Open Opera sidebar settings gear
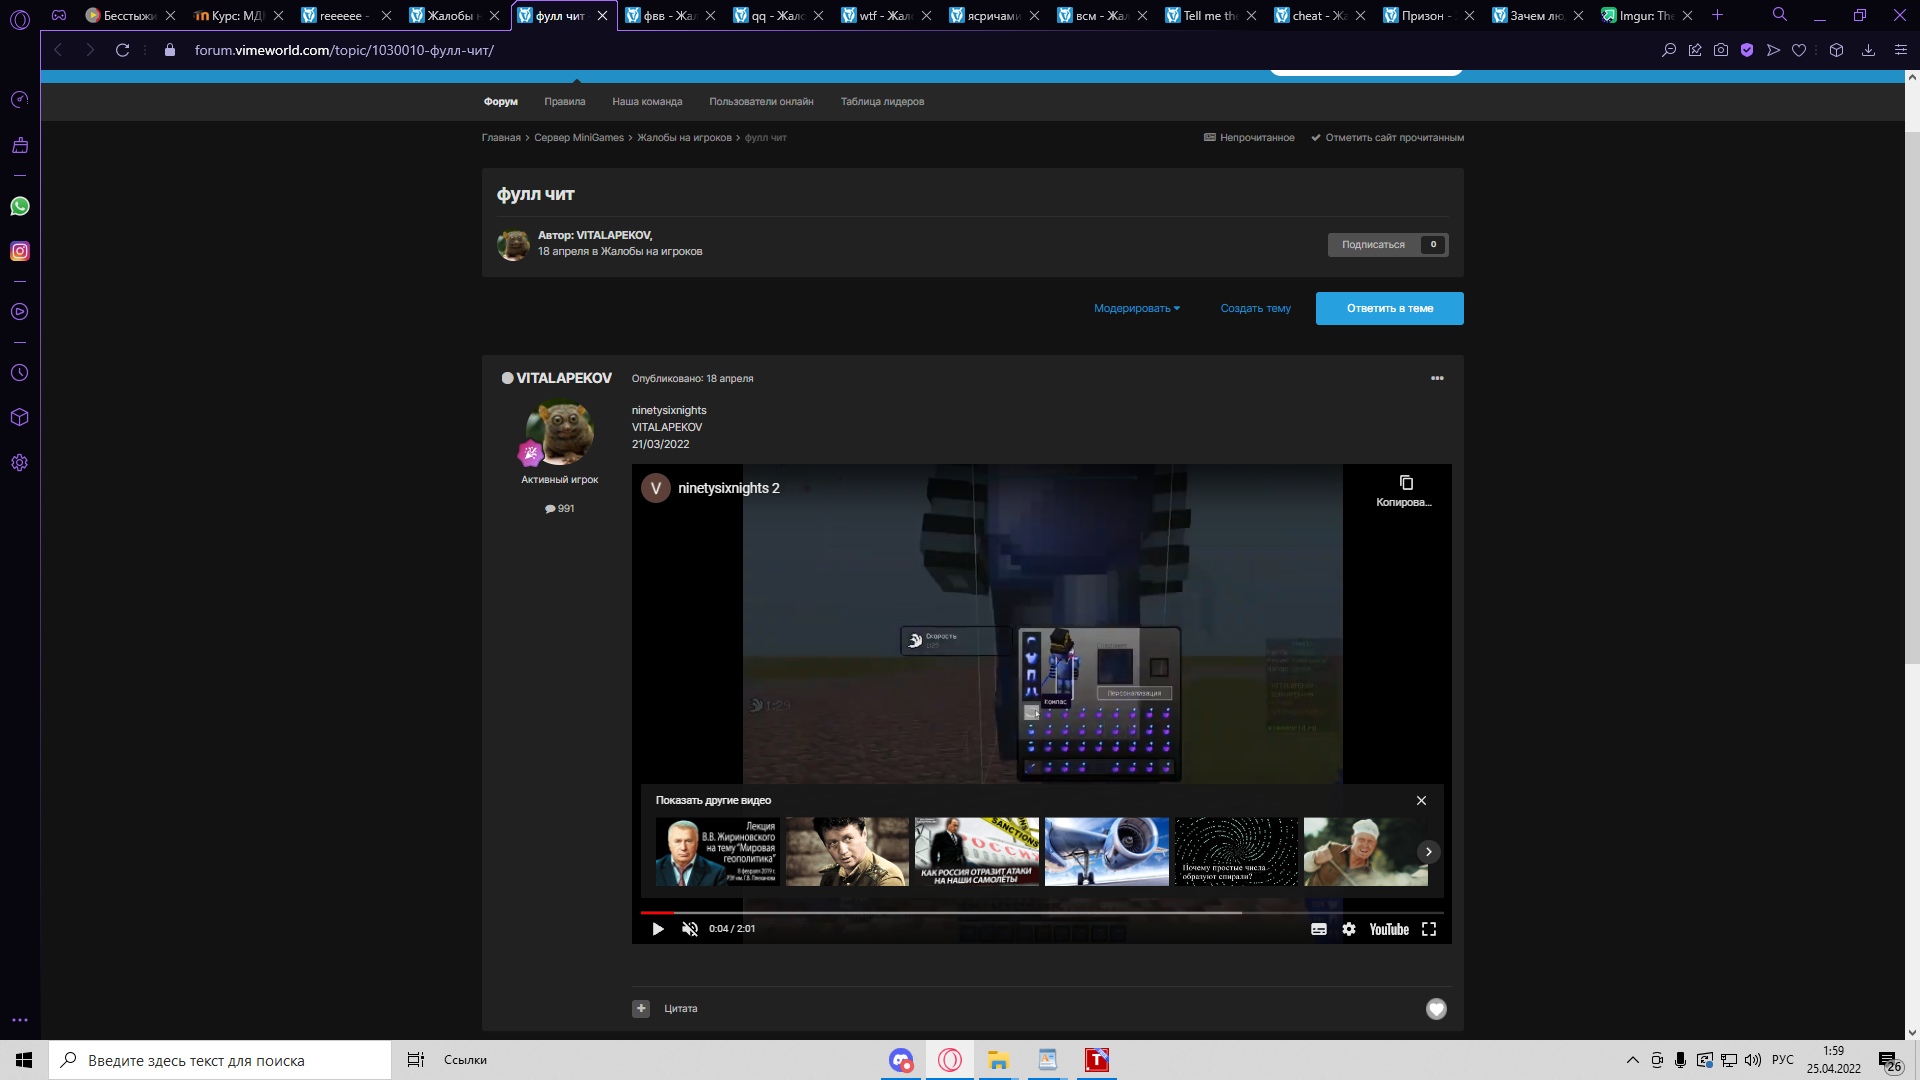The height and width of the screenshot is (1080, 1920). tap(20, 463)
